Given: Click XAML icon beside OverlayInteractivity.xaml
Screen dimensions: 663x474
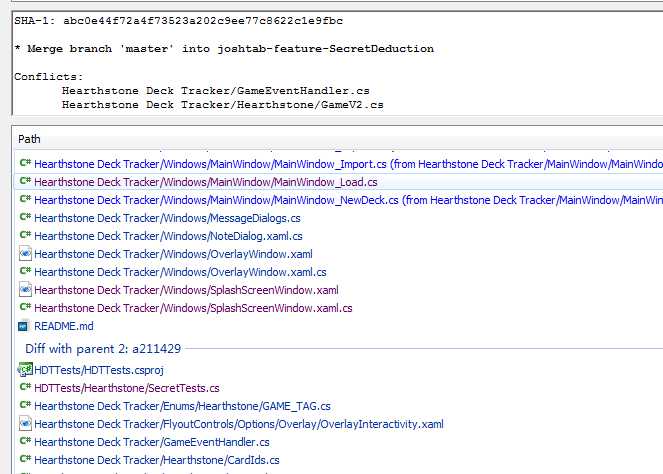Looking at the screenshot, I should coord(25,424).
